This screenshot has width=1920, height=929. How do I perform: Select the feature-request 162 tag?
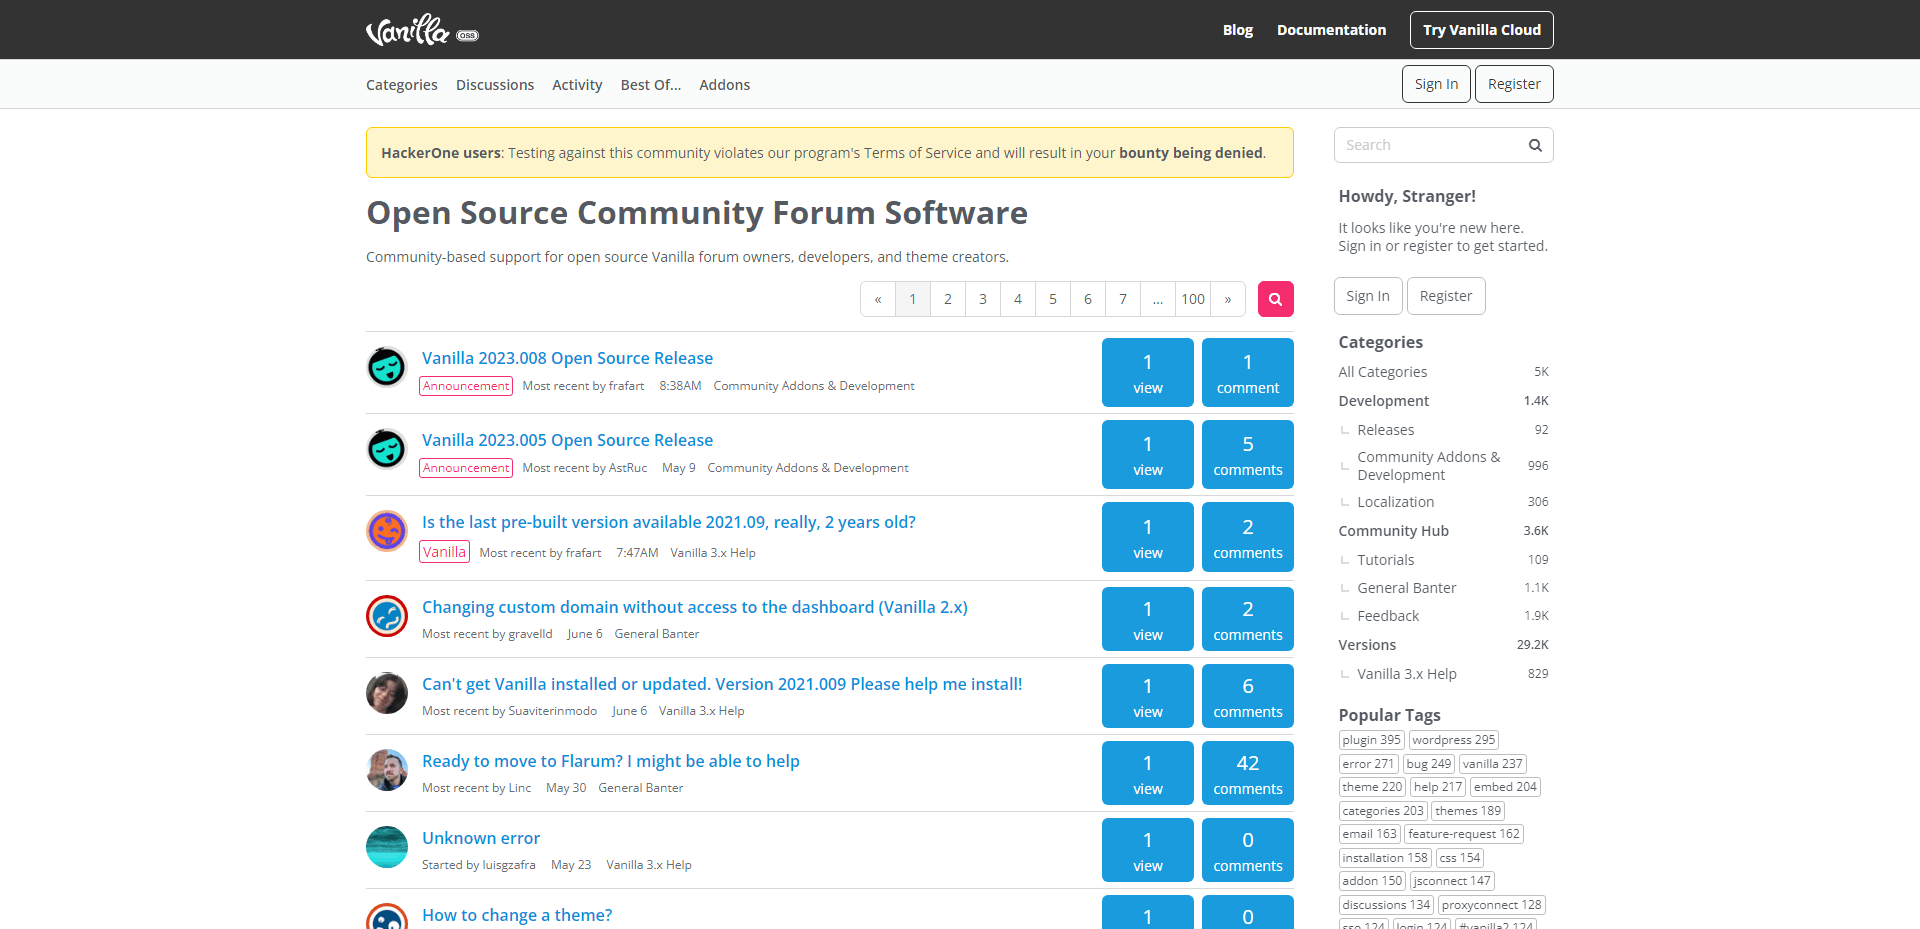pyautogui.click(x=1463, y=833)
